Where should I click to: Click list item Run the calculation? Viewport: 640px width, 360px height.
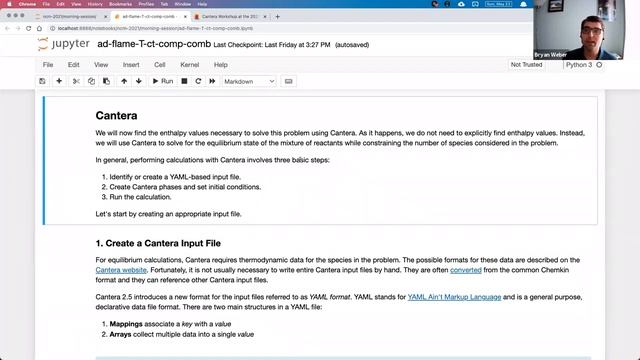140,197
